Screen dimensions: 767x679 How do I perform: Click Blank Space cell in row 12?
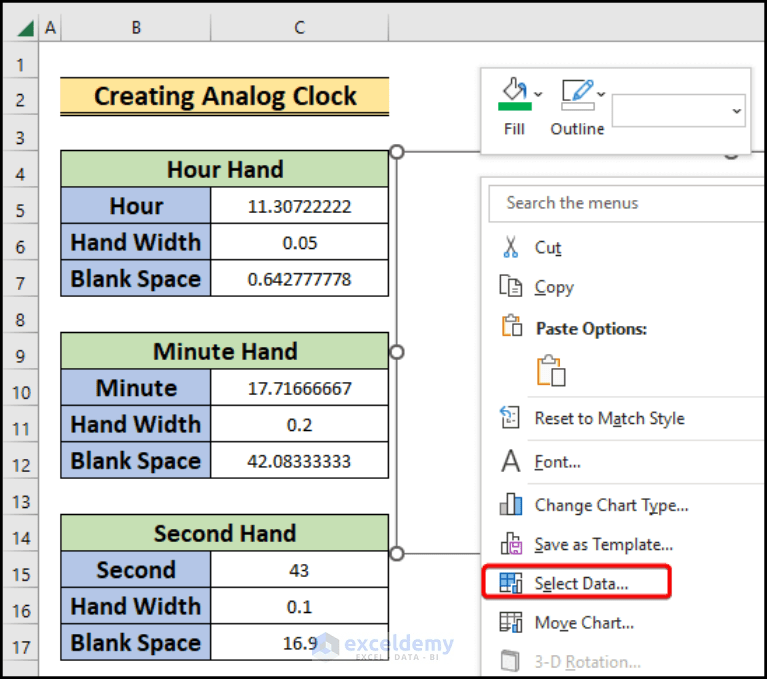tap(136, 460)
